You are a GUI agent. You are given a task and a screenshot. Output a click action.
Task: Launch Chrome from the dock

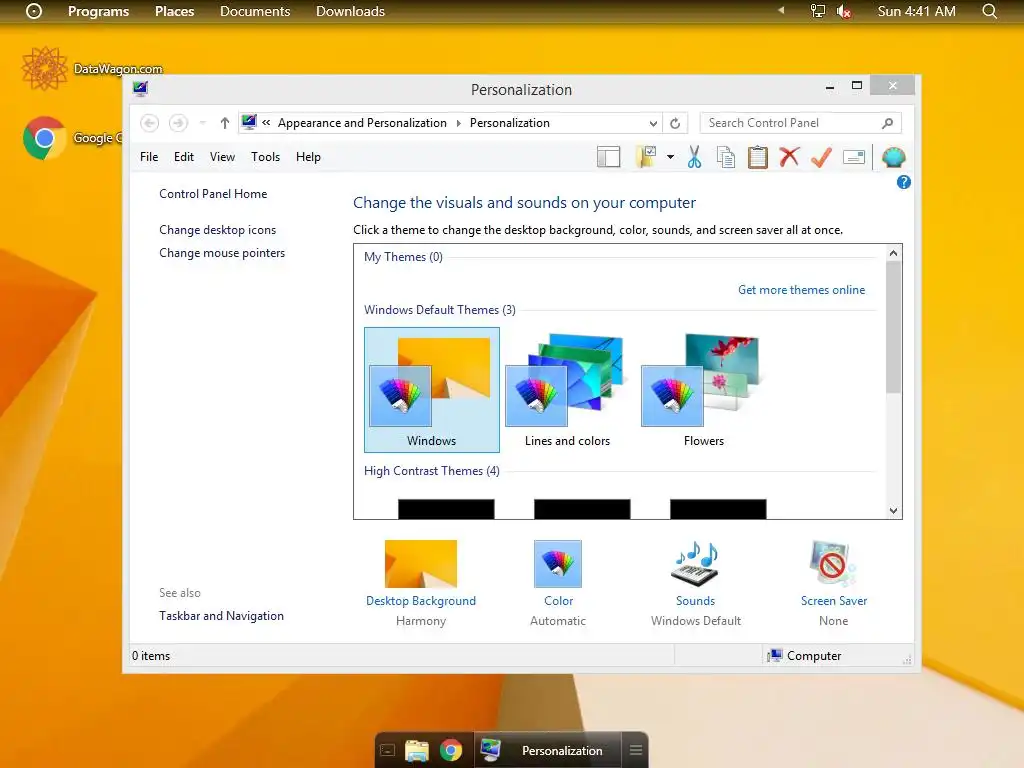[451, 750]
